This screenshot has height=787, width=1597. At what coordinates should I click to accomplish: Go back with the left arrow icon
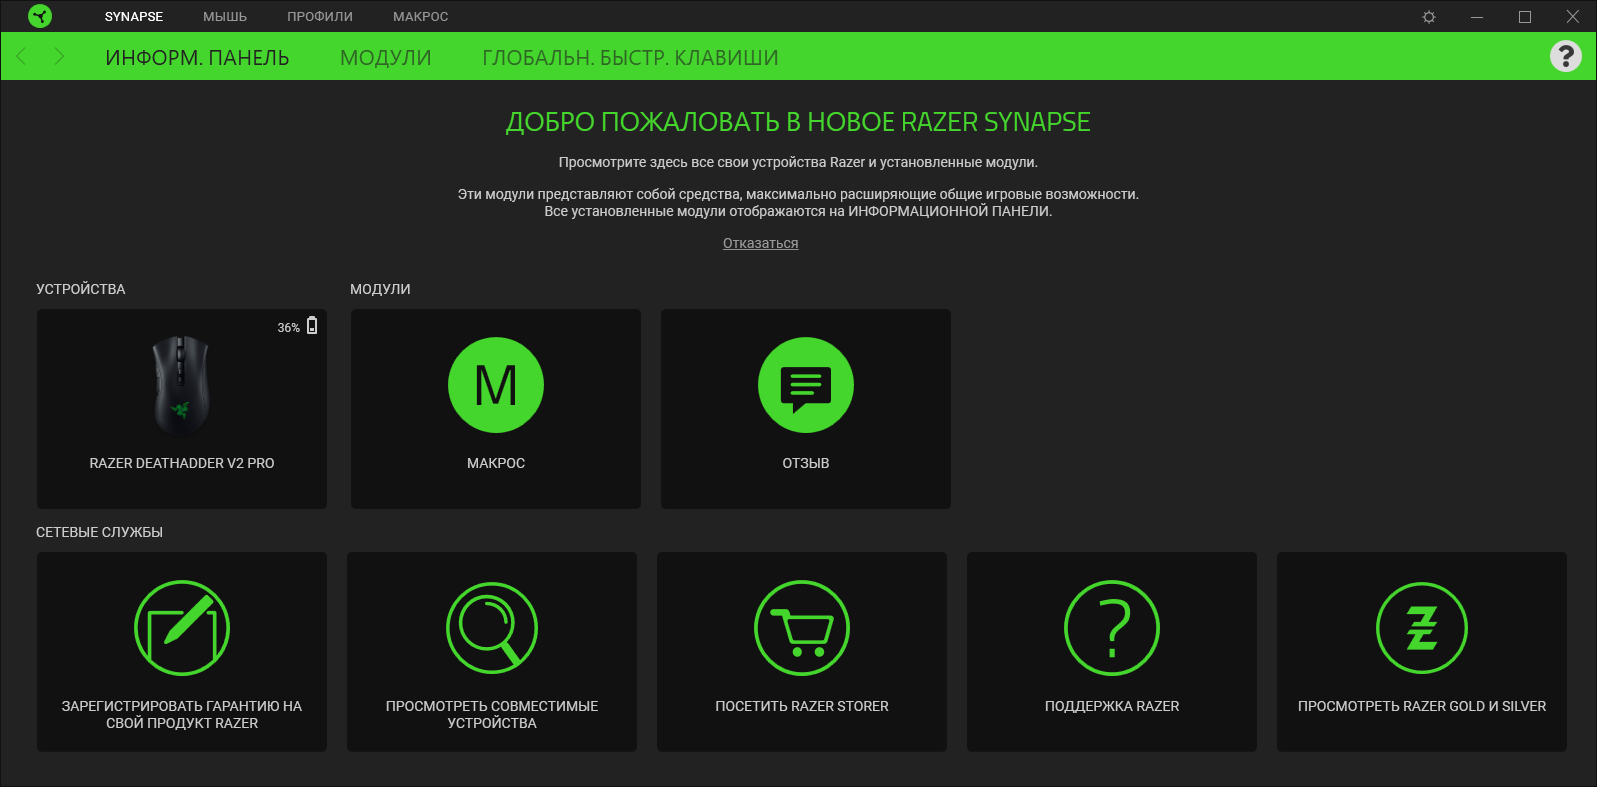coord(22,56)
